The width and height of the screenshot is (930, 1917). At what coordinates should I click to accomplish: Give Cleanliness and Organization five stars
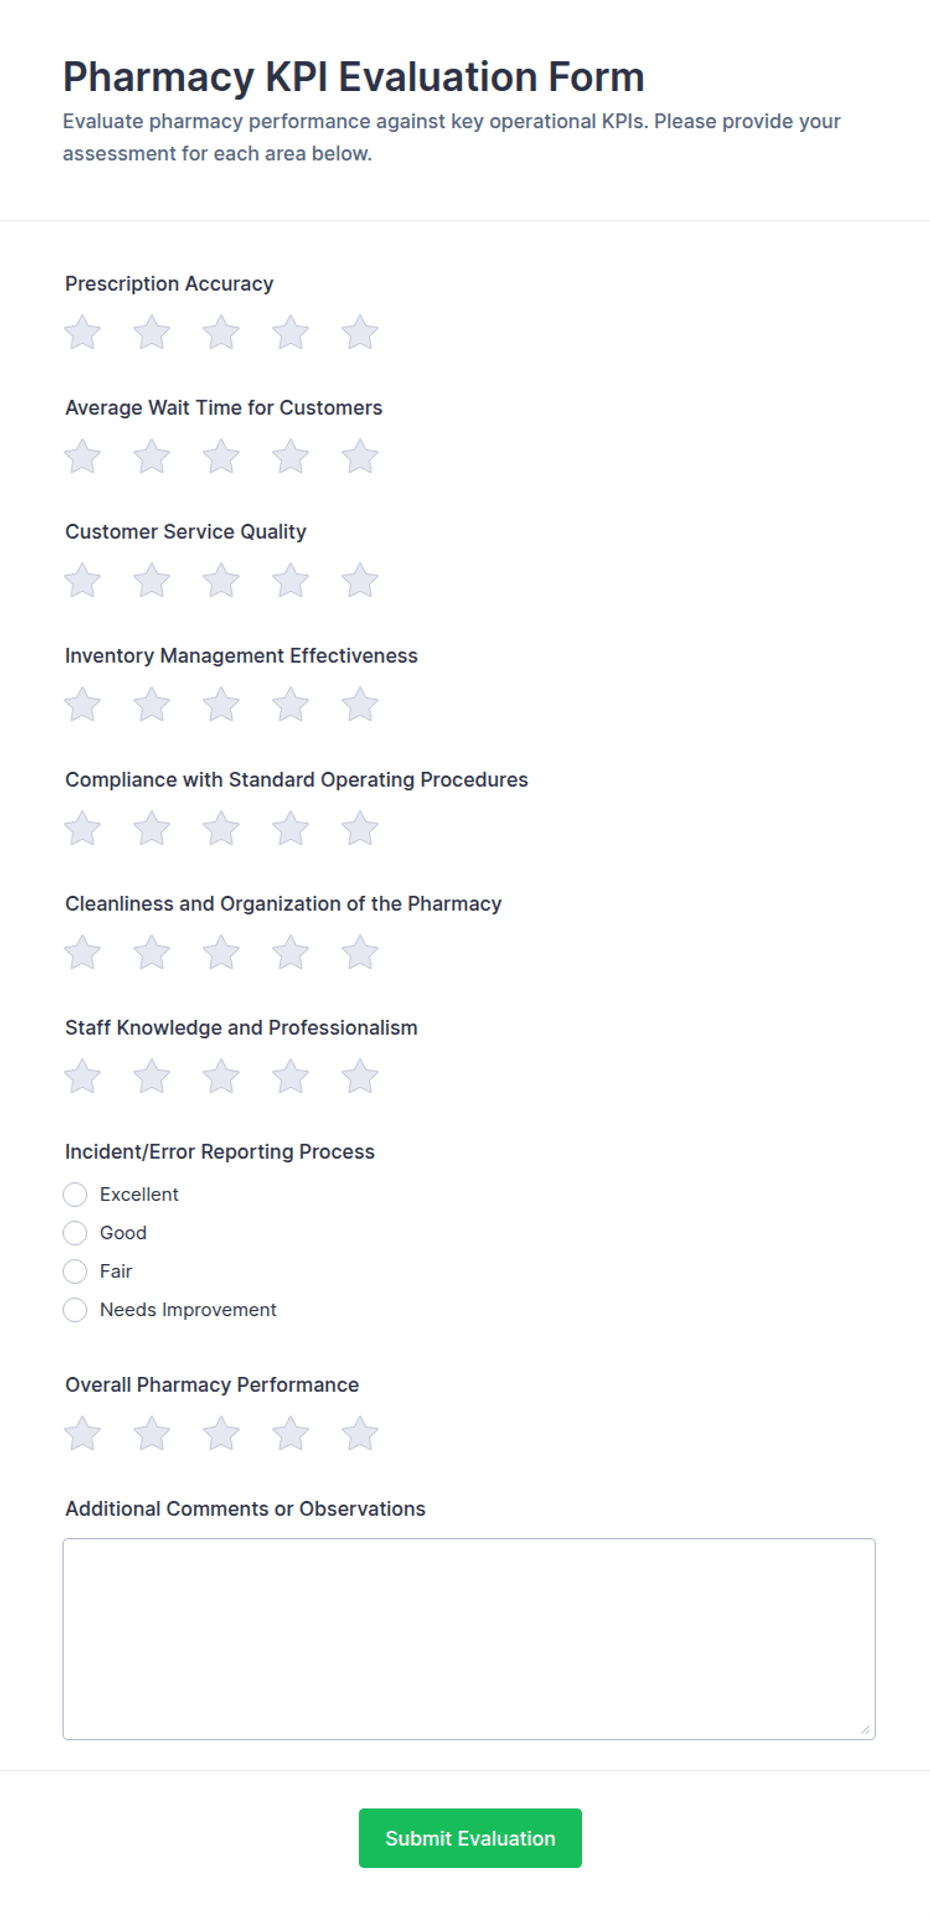point(360,953)
